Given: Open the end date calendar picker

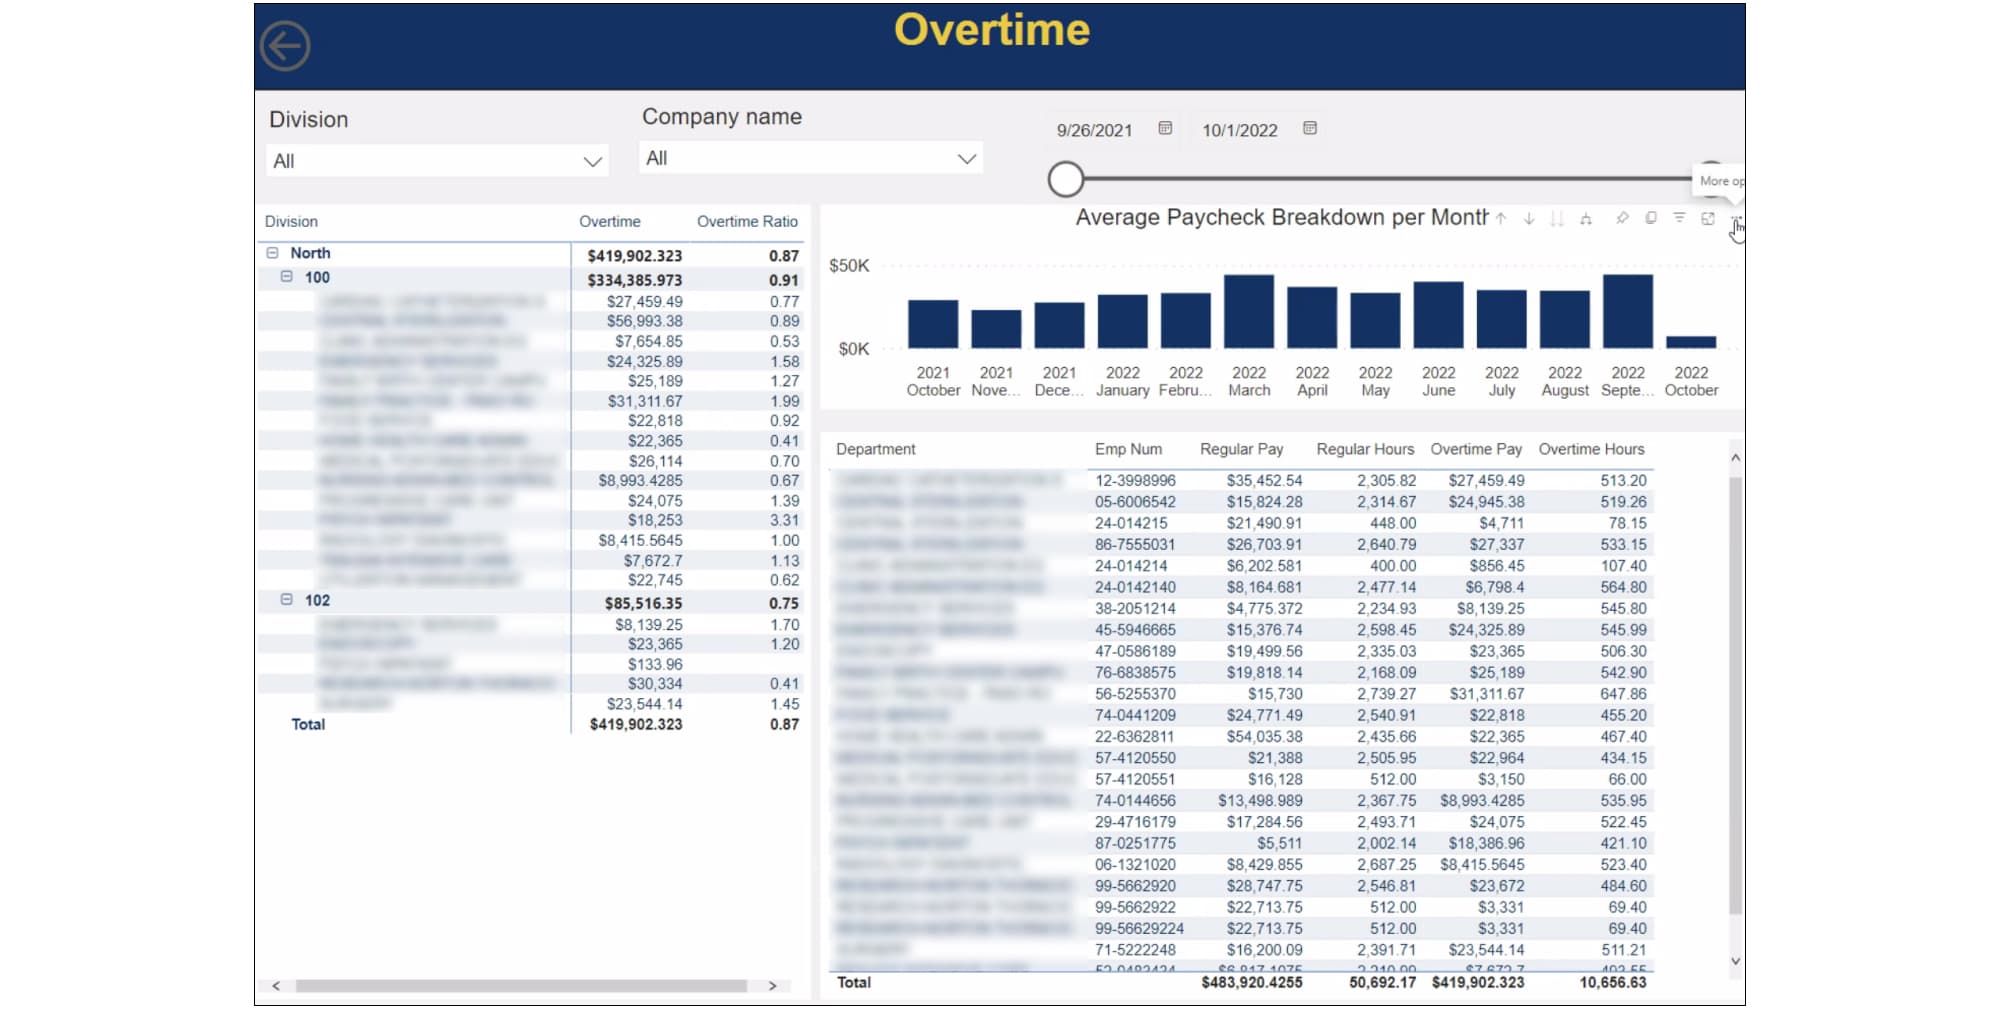Looking at the screenshot, I should (x=1310, y=128).
